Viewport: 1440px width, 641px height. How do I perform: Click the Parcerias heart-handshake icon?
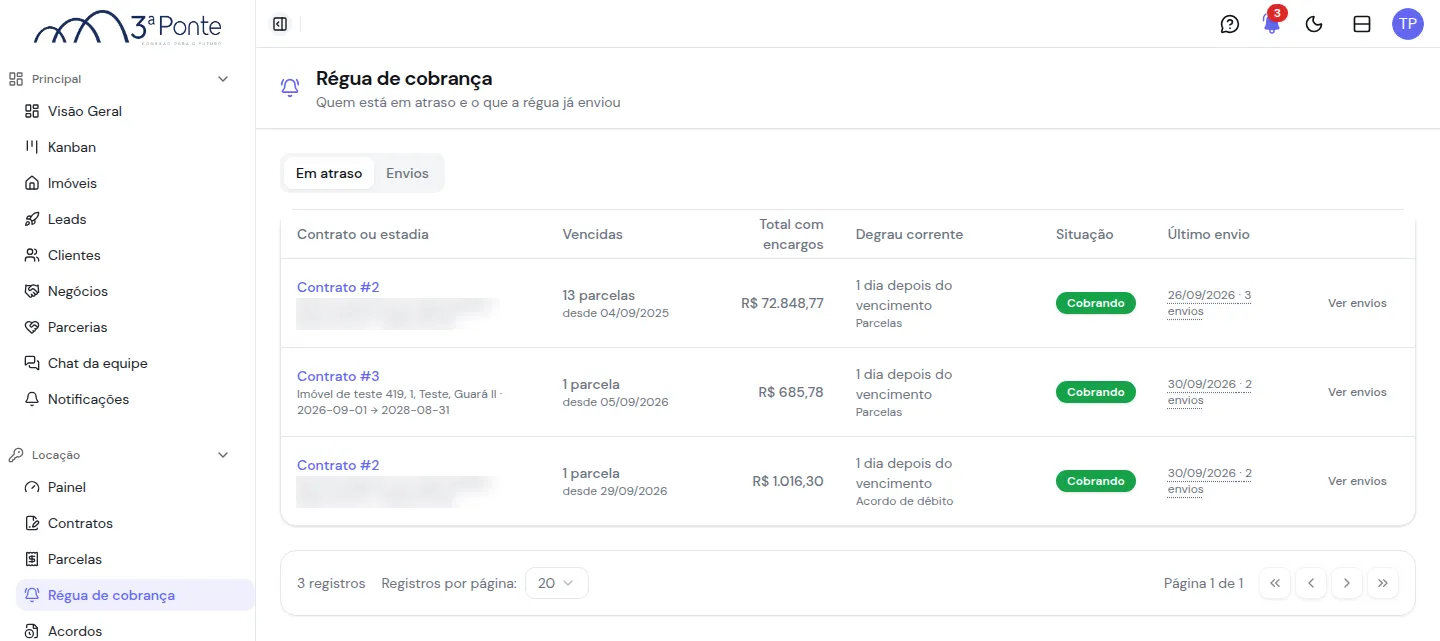(x=32, y=327)
